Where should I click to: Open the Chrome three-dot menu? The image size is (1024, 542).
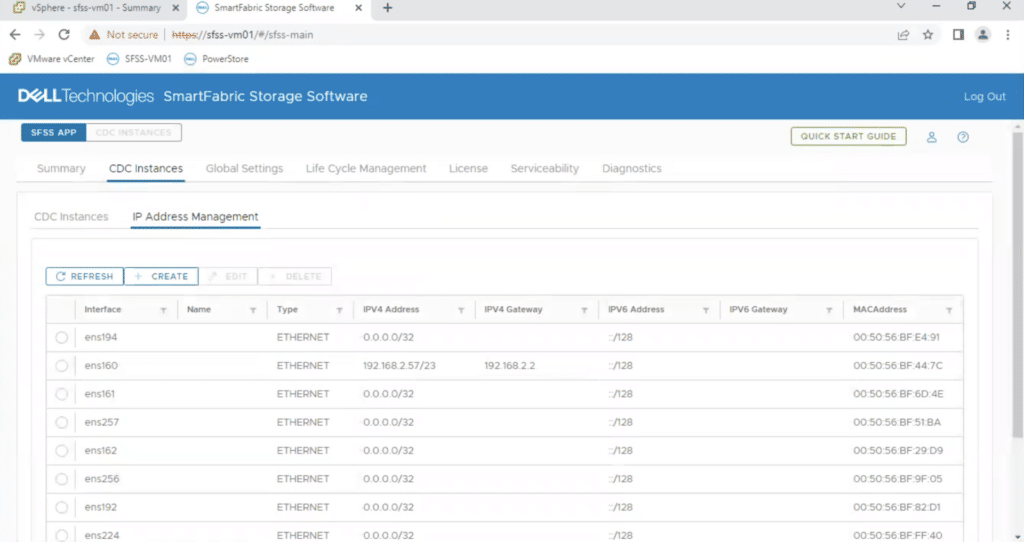[x=1008, y=35]
